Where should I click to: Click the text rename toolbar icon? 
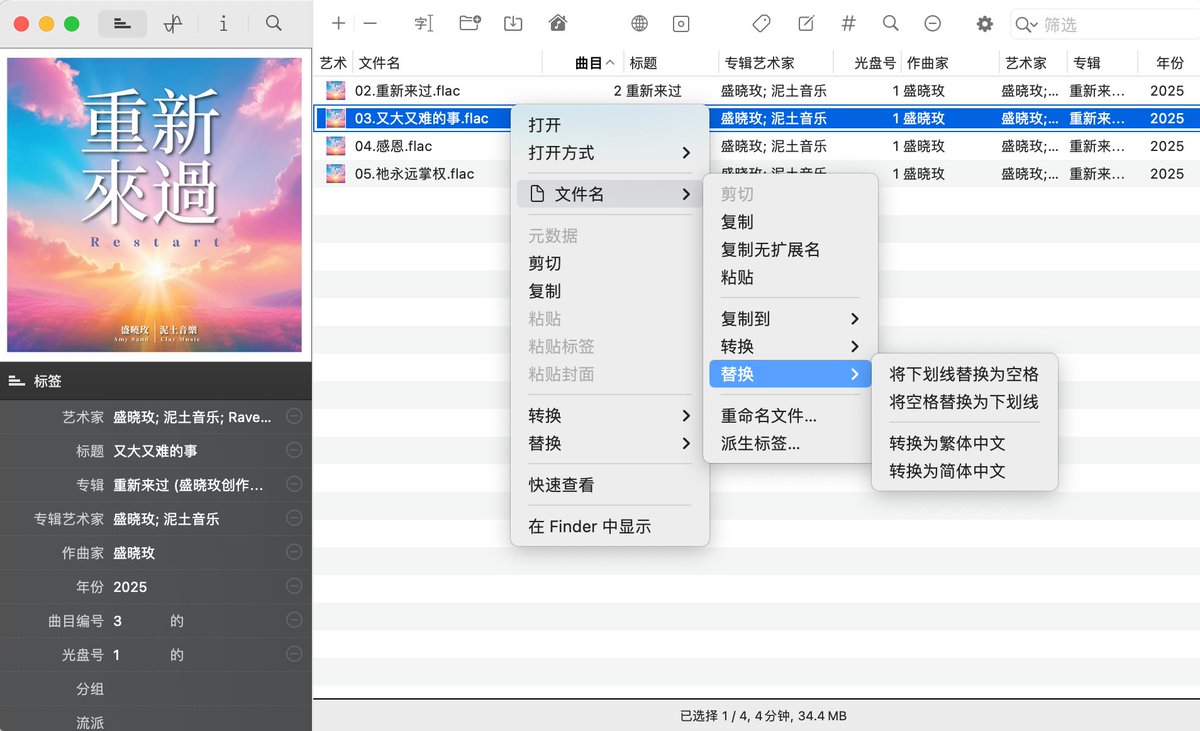423,24
